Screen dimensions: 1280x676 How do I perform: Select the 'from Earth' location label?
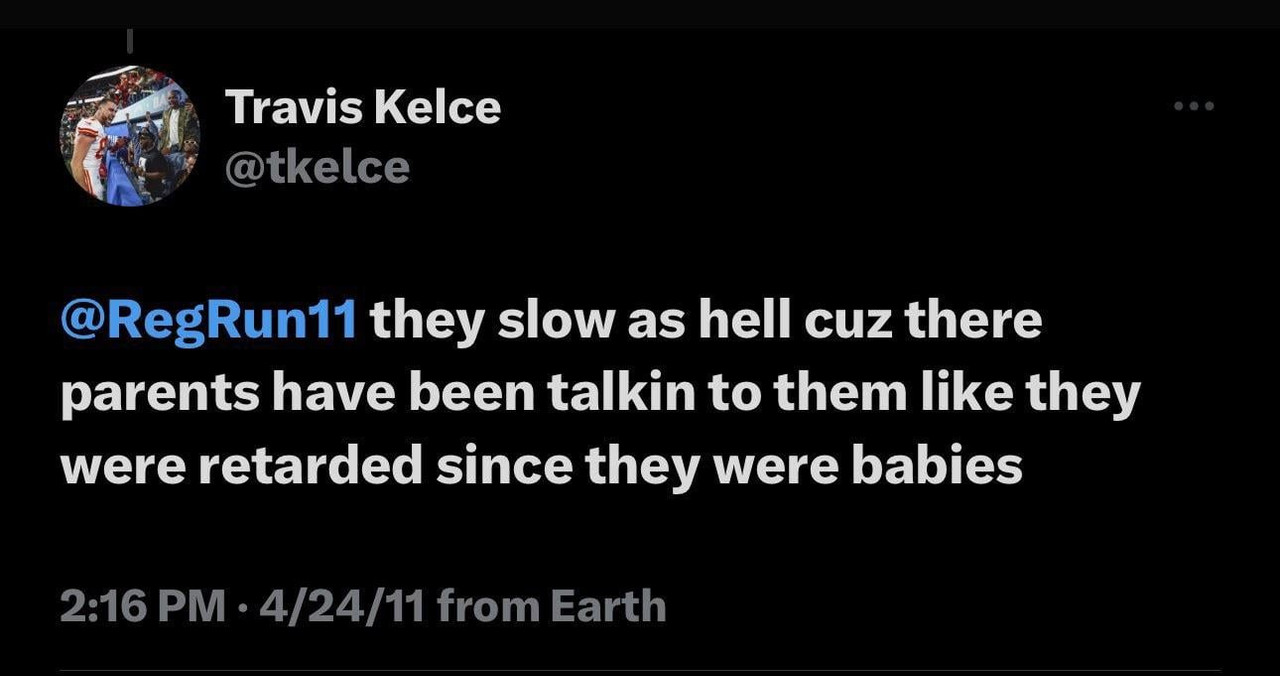(x=552, y=607)
